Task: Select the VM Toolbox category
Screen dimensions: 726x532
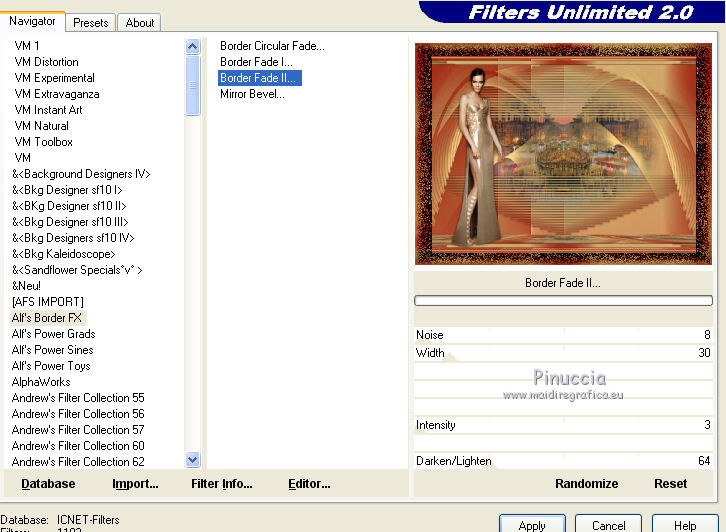Action: pos(44,142)
